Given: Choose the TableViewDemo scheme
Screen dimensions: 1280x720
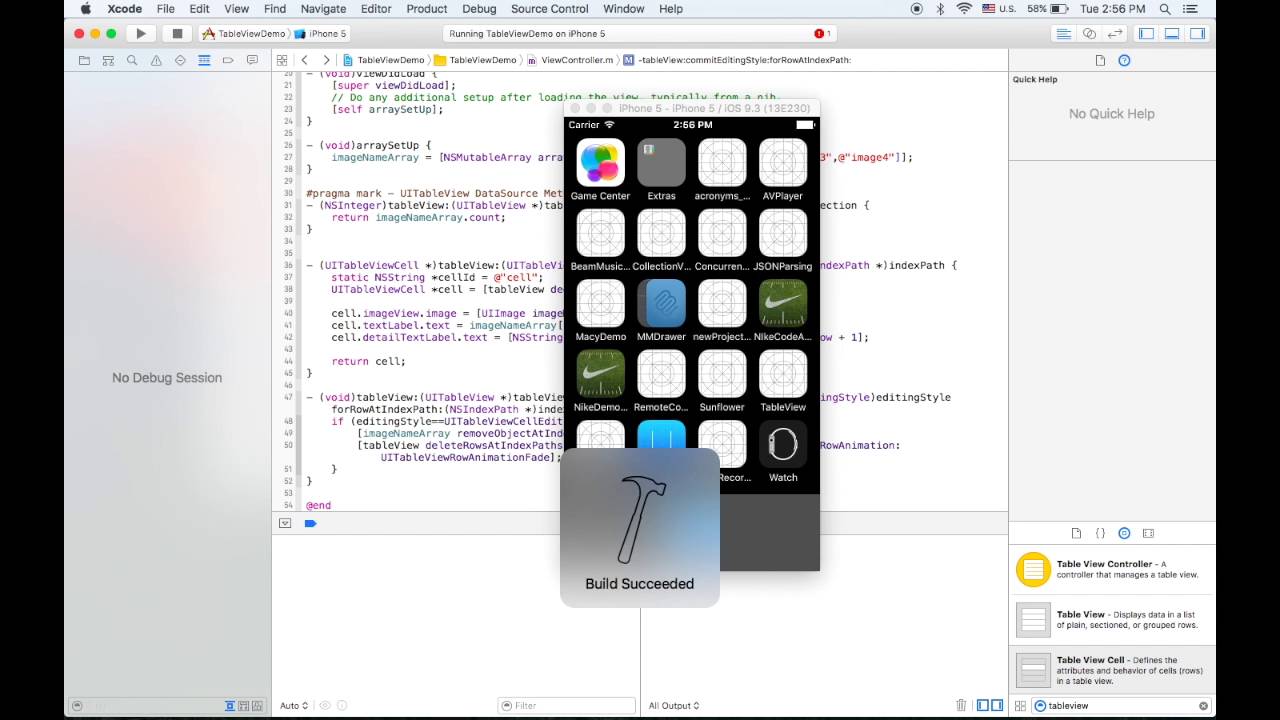Looking at the screenshot, I should tap(244, 33).
